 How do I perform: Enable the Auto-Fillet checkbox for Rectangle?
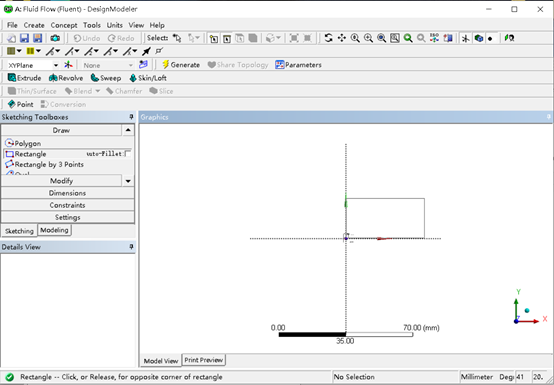(128, 154)
